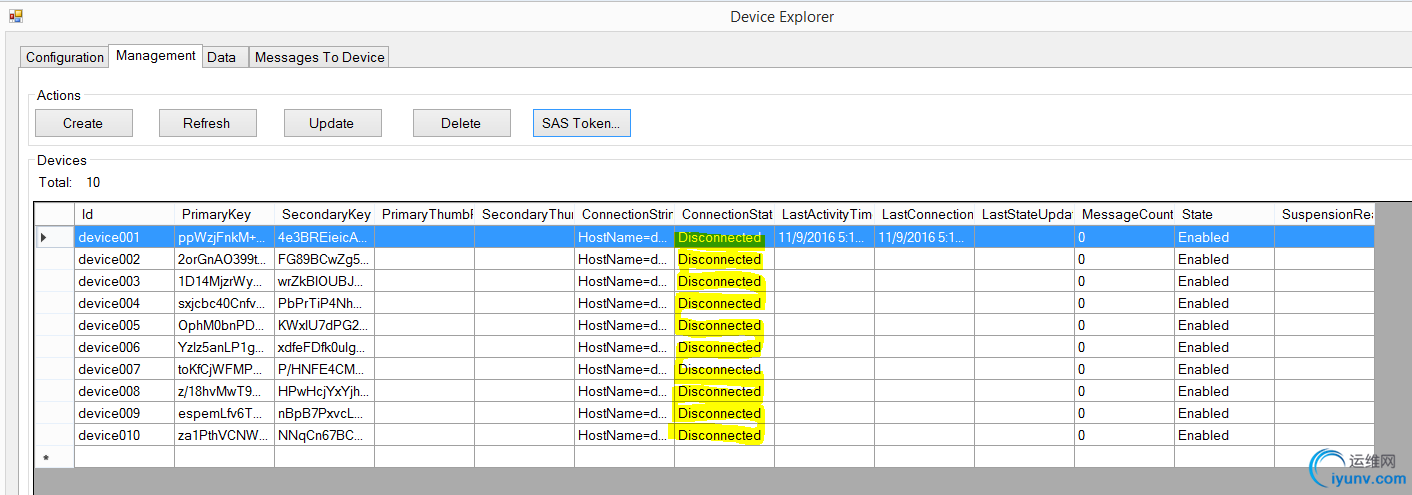
Task: Select the device003 Id cell
Action: point(124,281)
